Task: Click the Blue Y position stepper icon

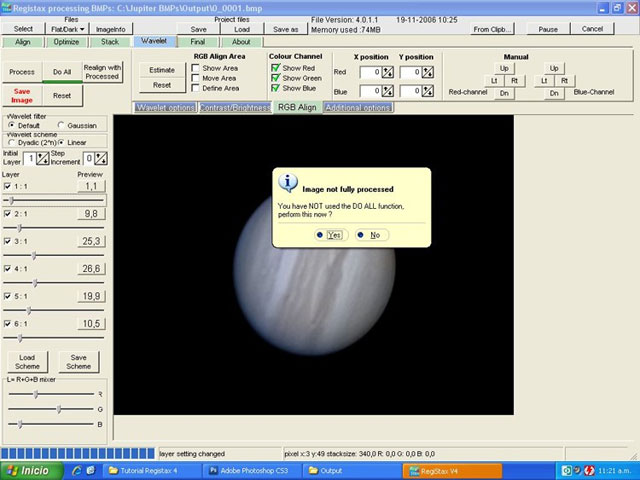Action: [427, 92]
